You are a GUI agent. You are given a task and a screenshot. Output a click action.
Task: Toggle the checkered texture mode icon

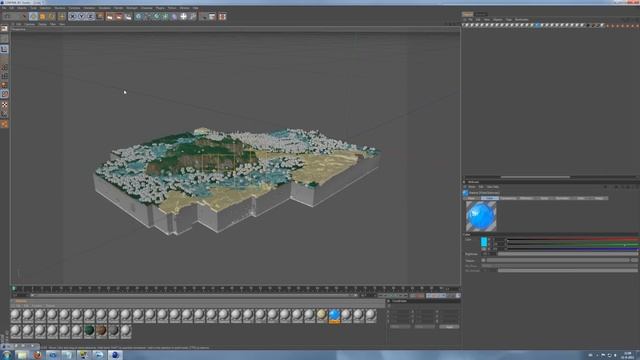point(4,105)
